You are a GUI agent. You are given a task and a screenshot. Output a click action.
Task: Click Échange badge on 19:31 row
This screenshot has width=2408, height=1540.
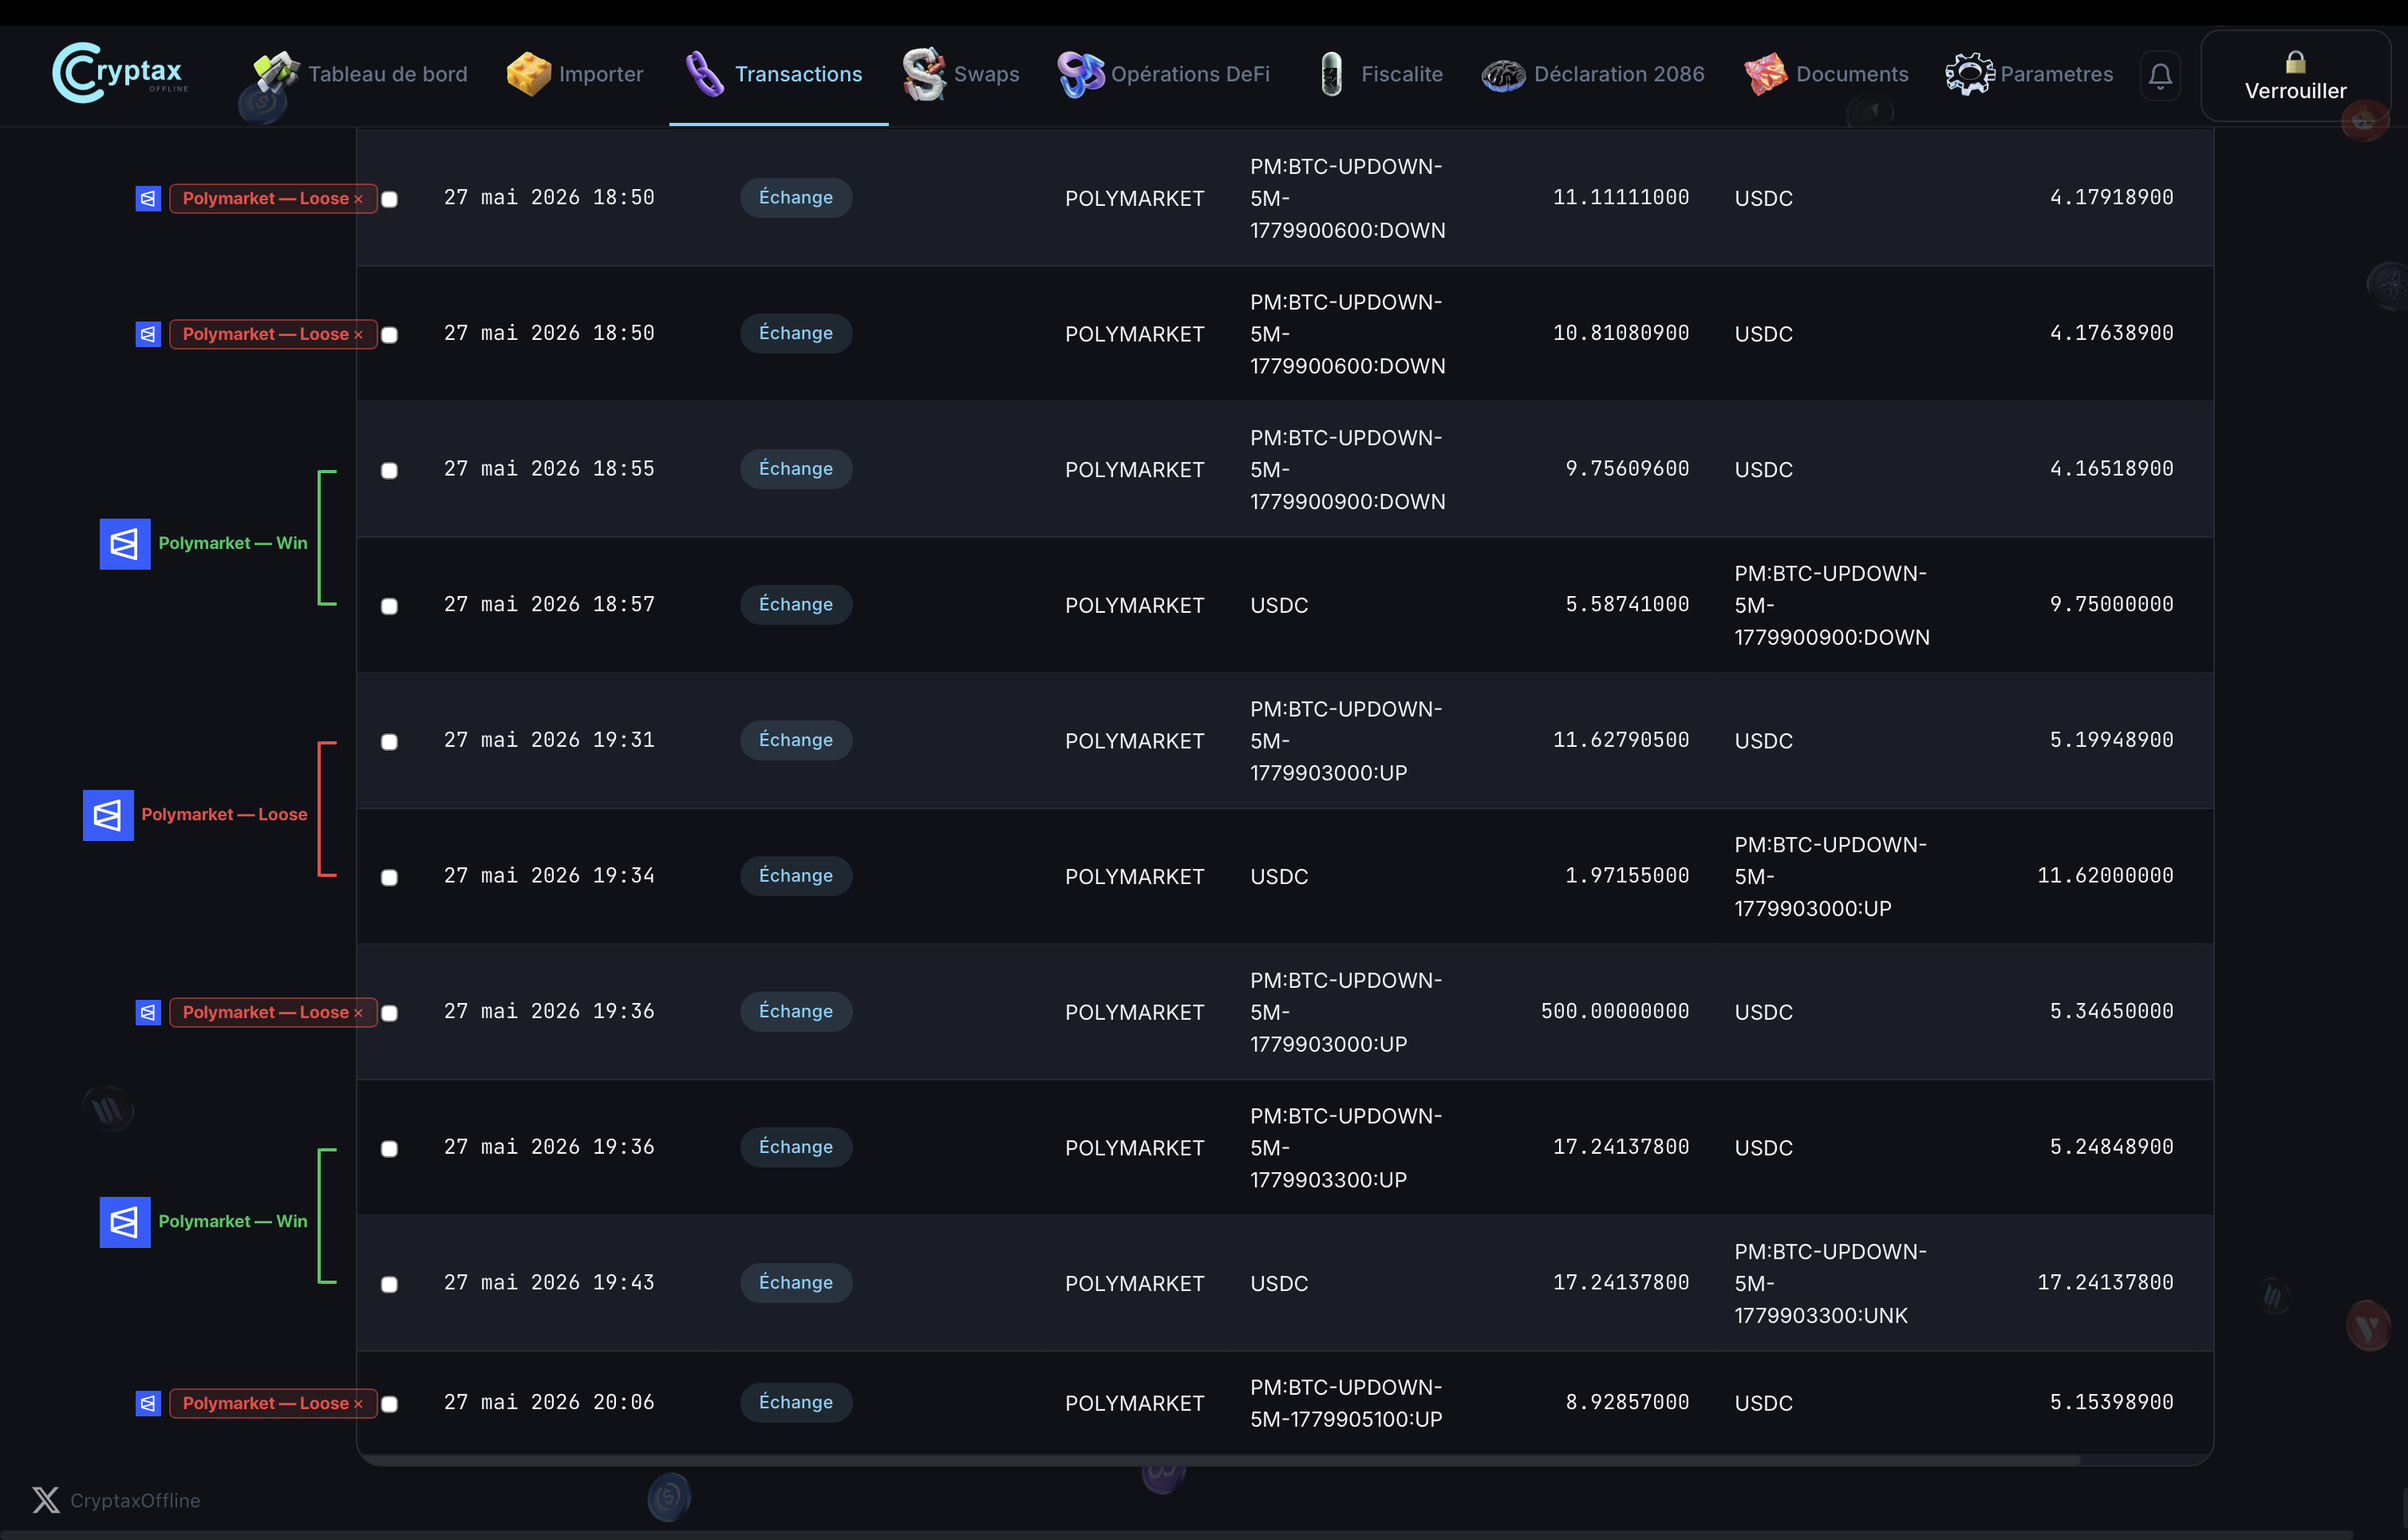pos(796,740)
